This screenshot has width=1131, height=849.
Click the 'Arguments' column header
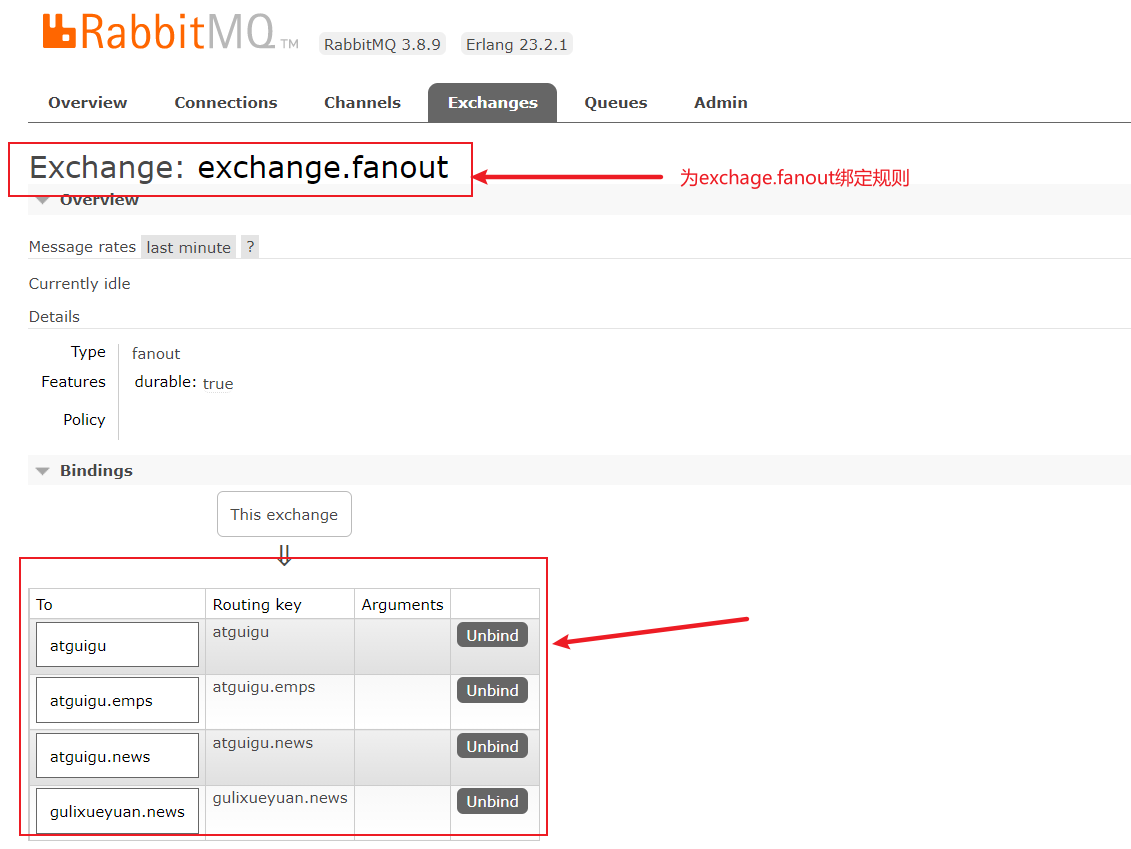pyautogui.click(x=402, y=604)
